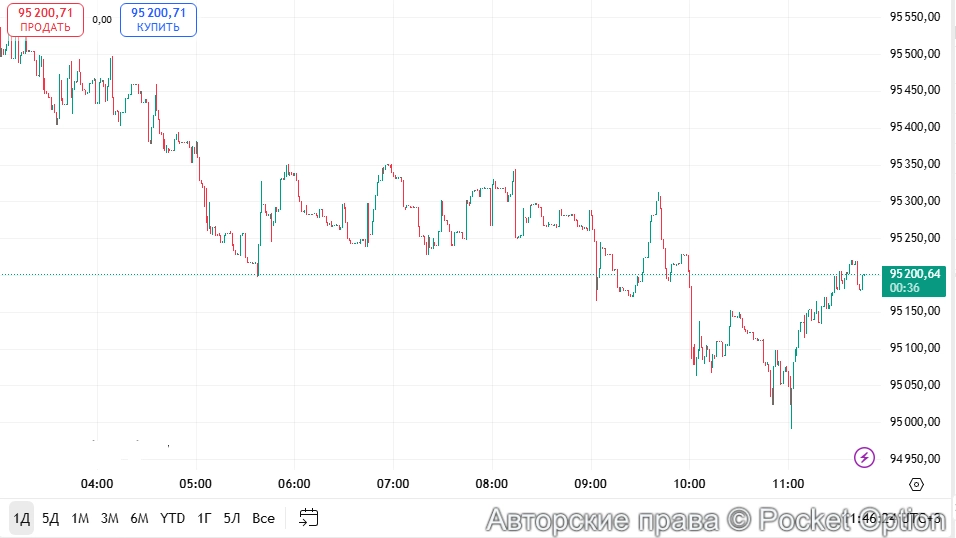
Task: Open the go-to-date calendar icon
Action: coord(309,518)
